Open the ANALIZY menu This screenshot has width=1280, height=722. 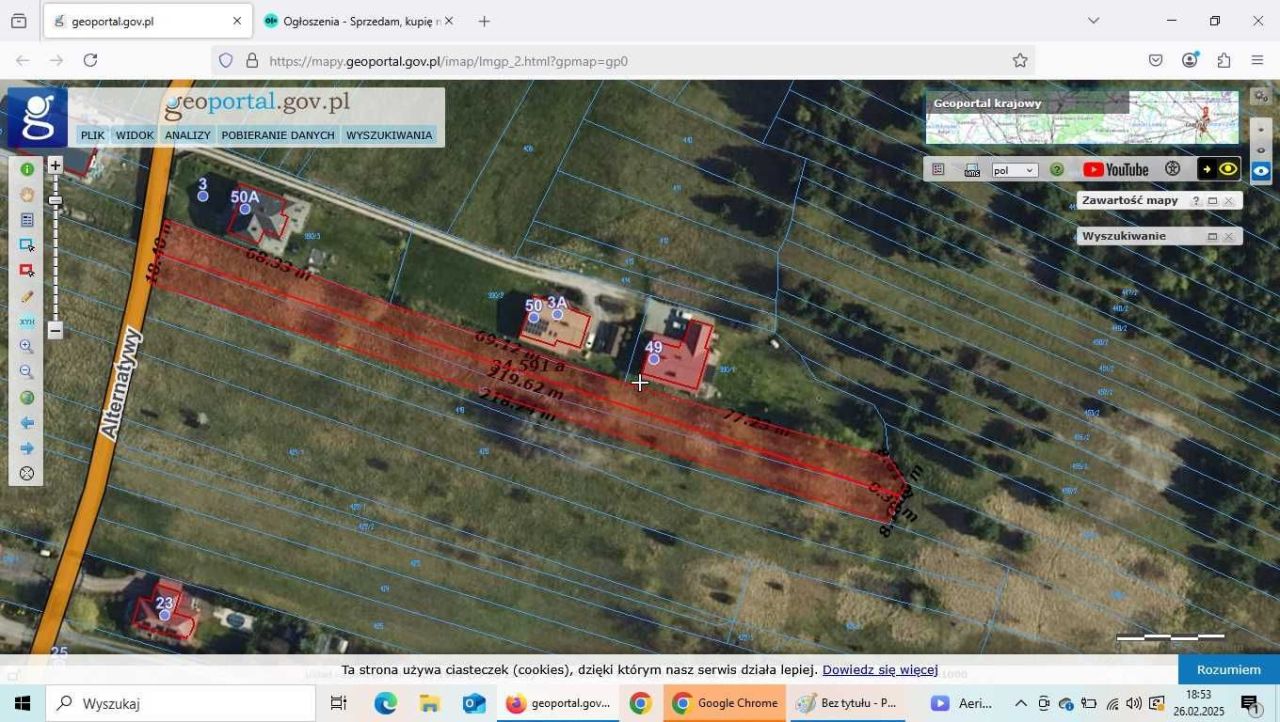point(187,135)
